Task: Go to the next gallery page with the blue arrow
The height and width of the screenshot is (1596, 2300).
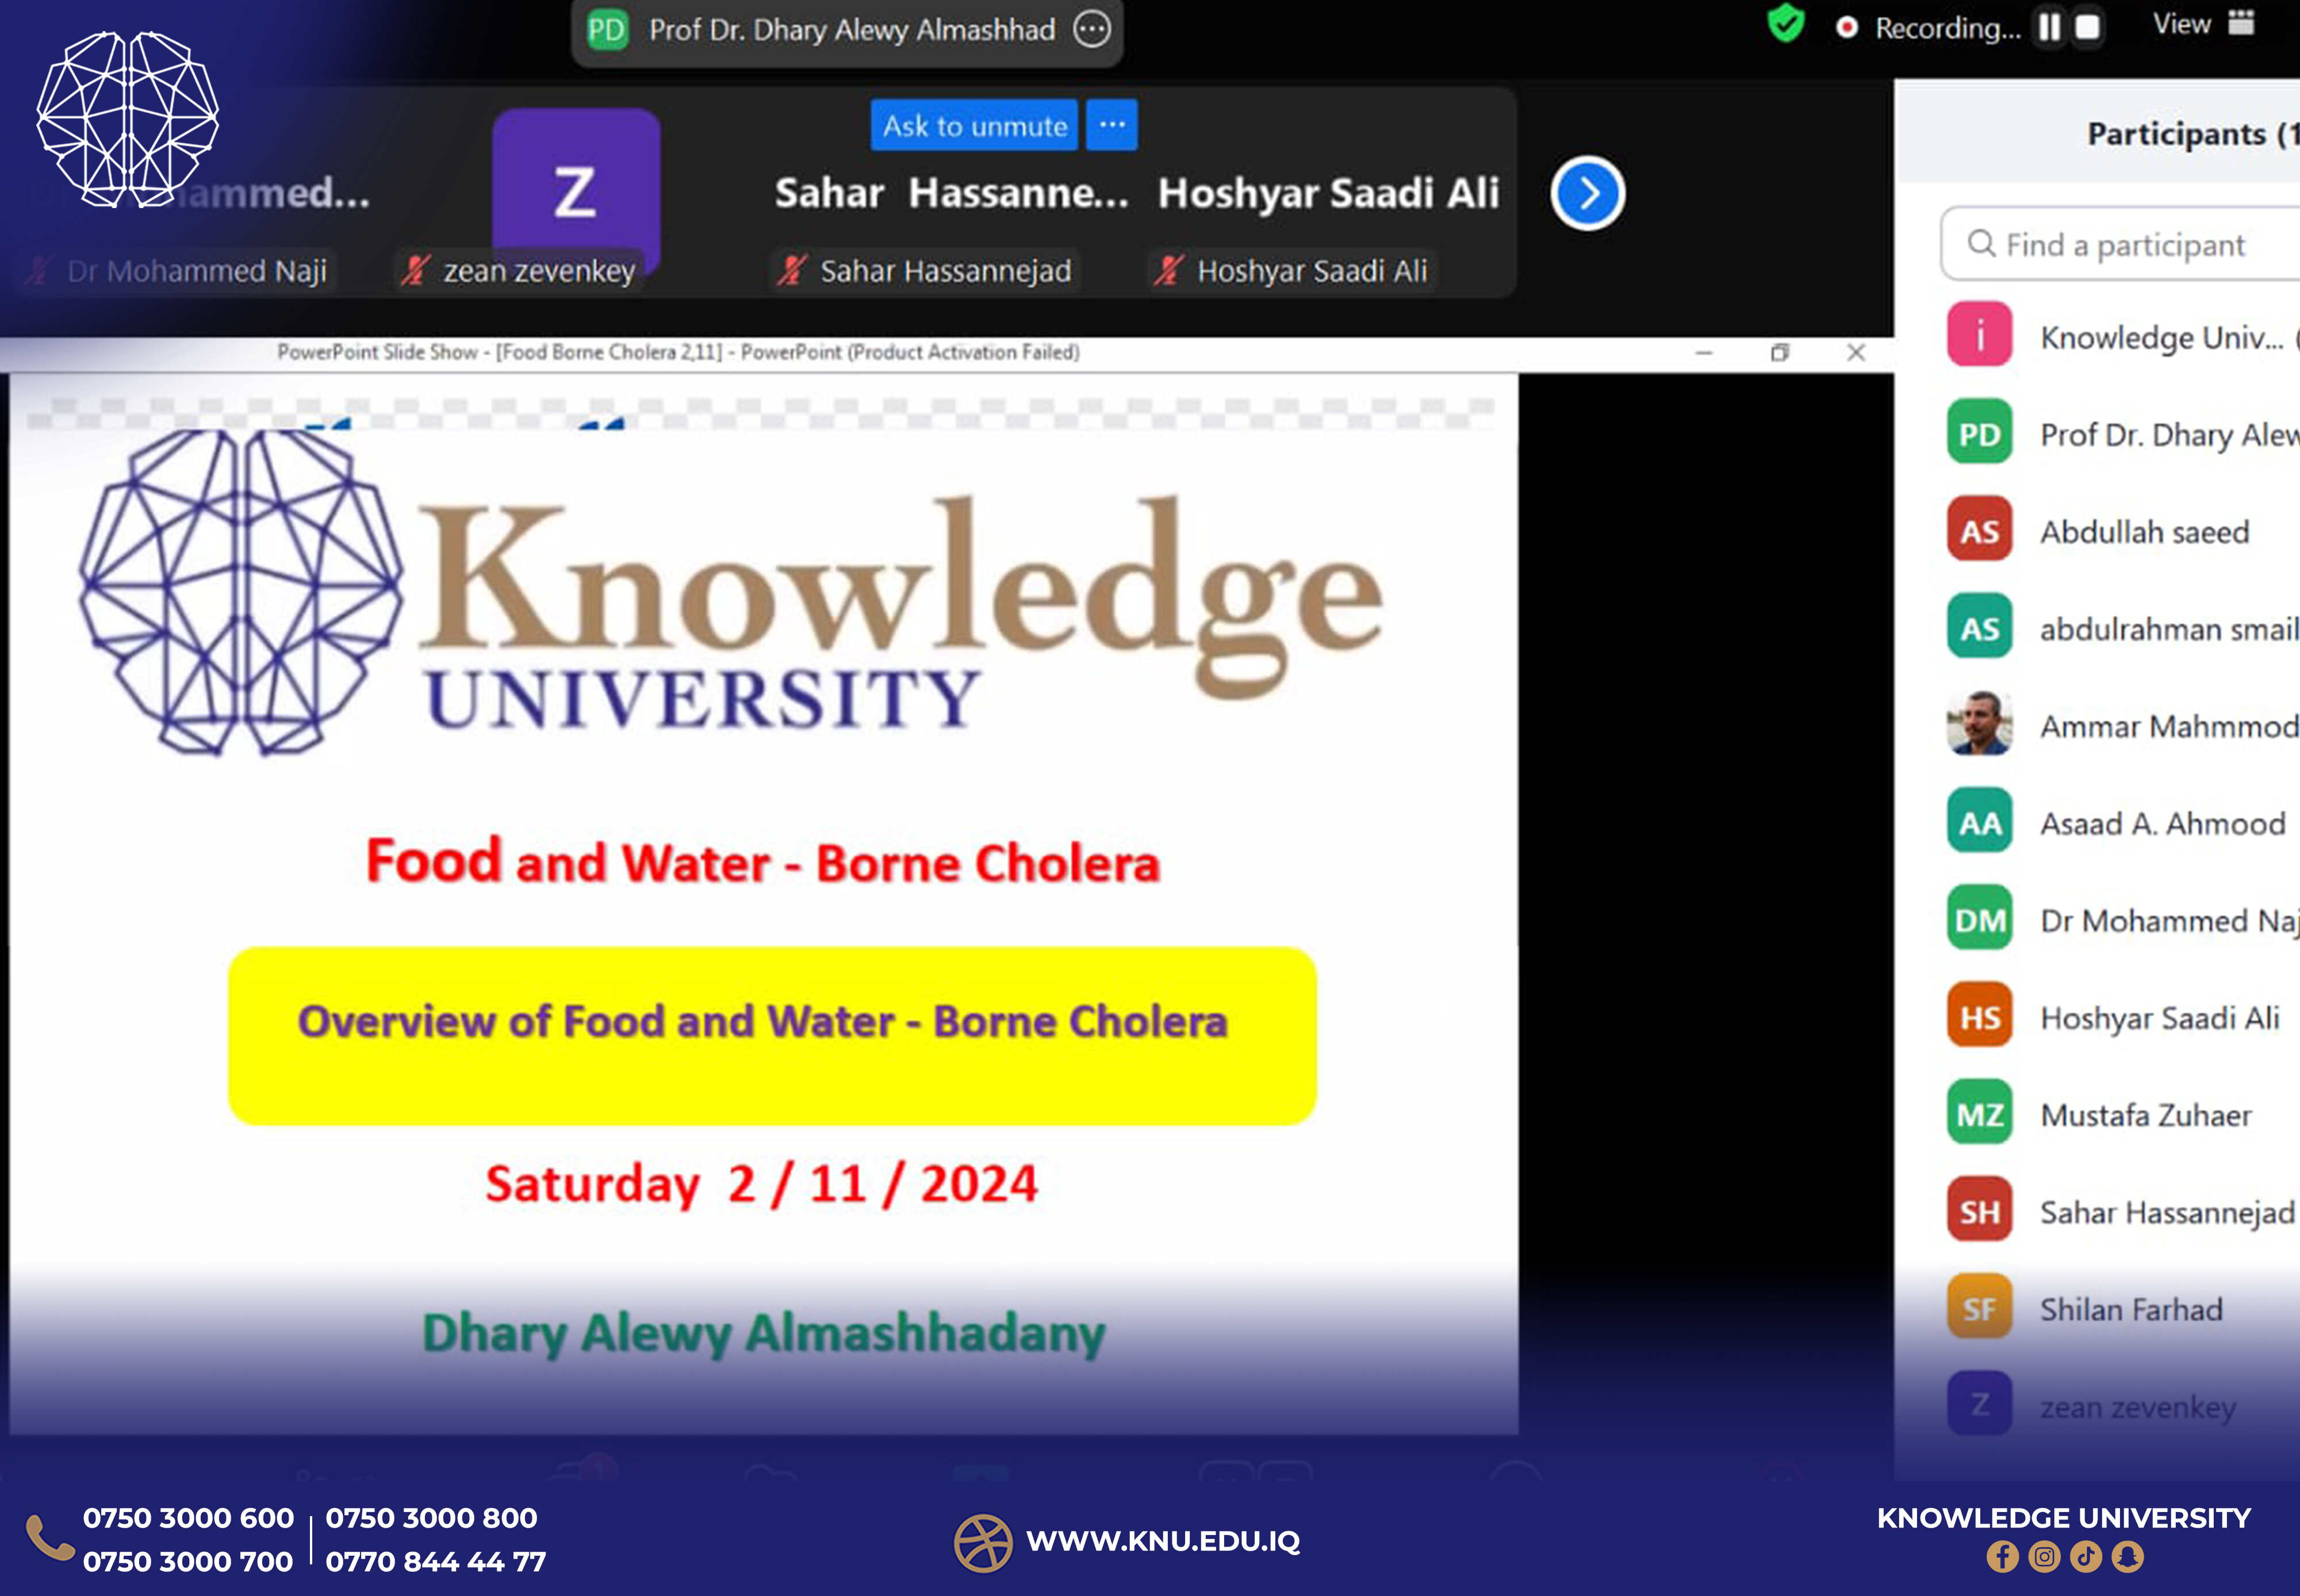Action: point(1588,193)
